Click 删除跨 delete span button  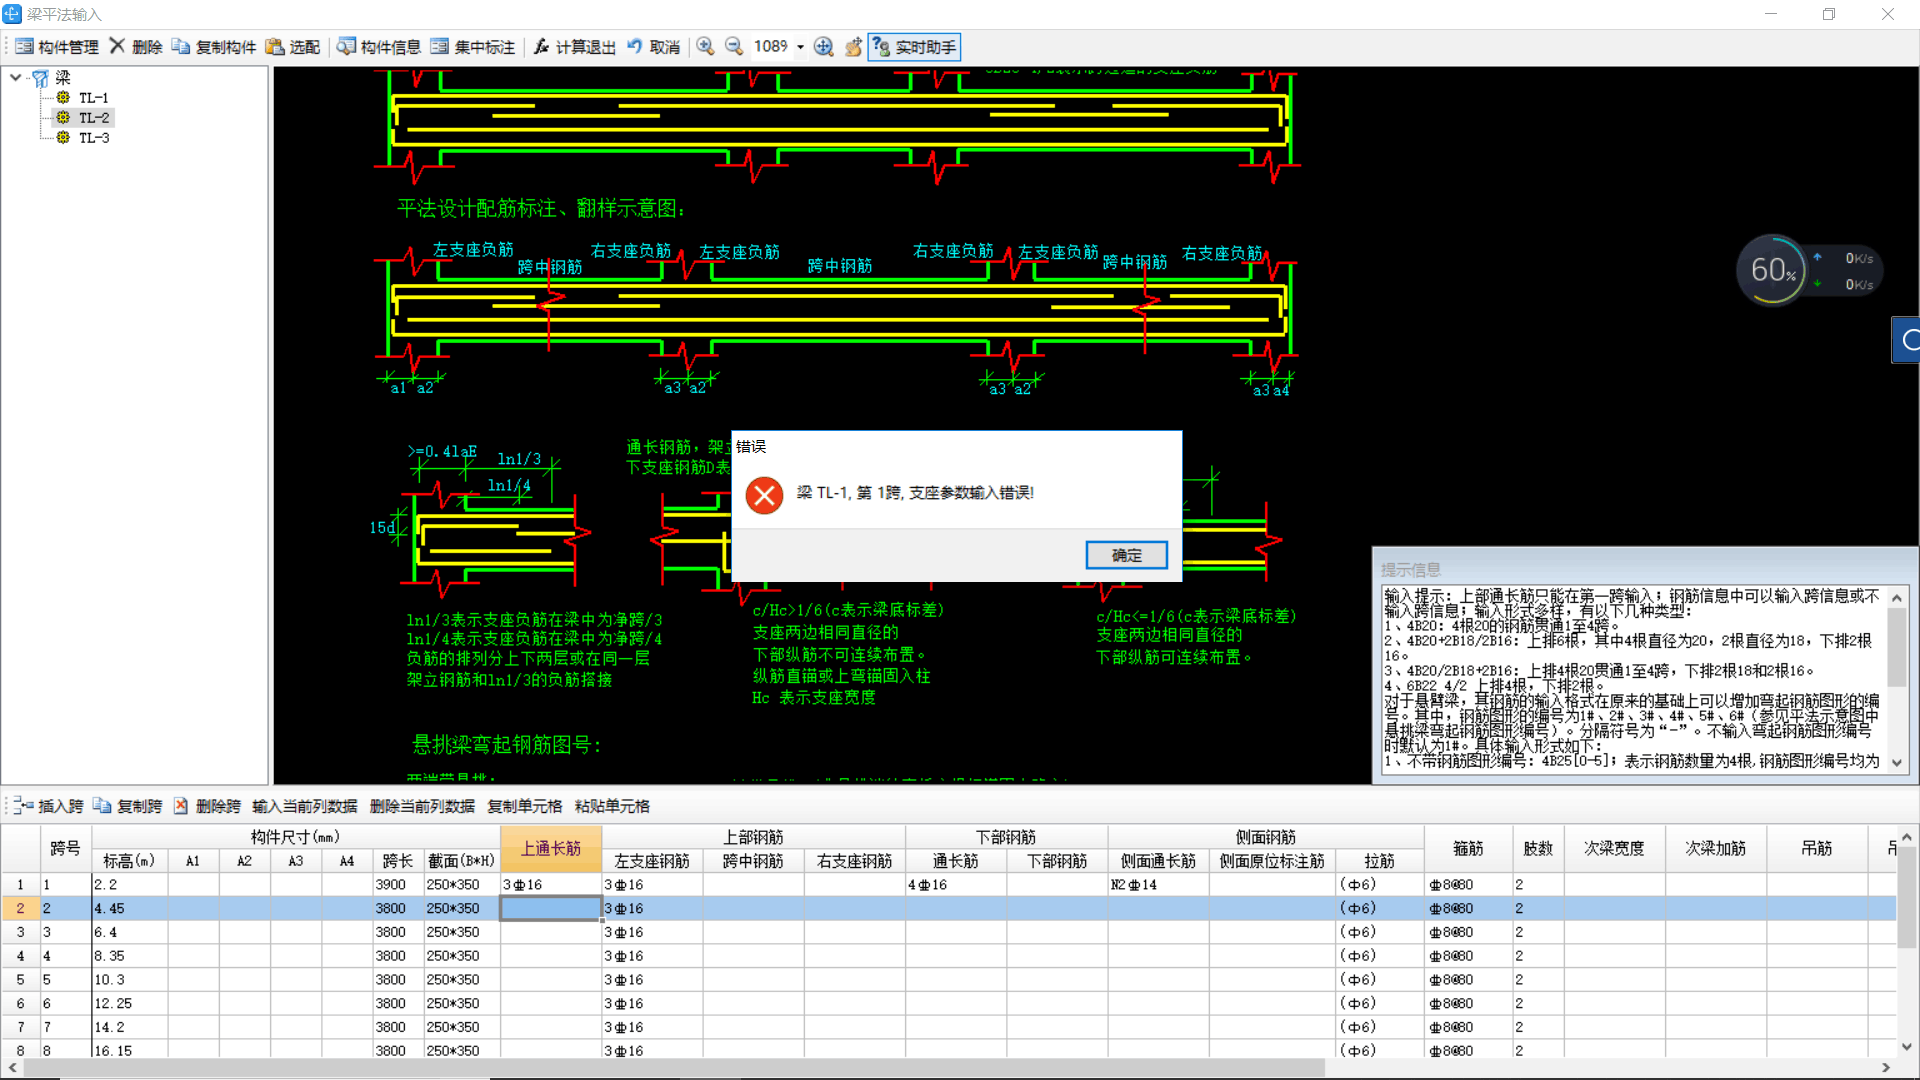coord(207,806)
